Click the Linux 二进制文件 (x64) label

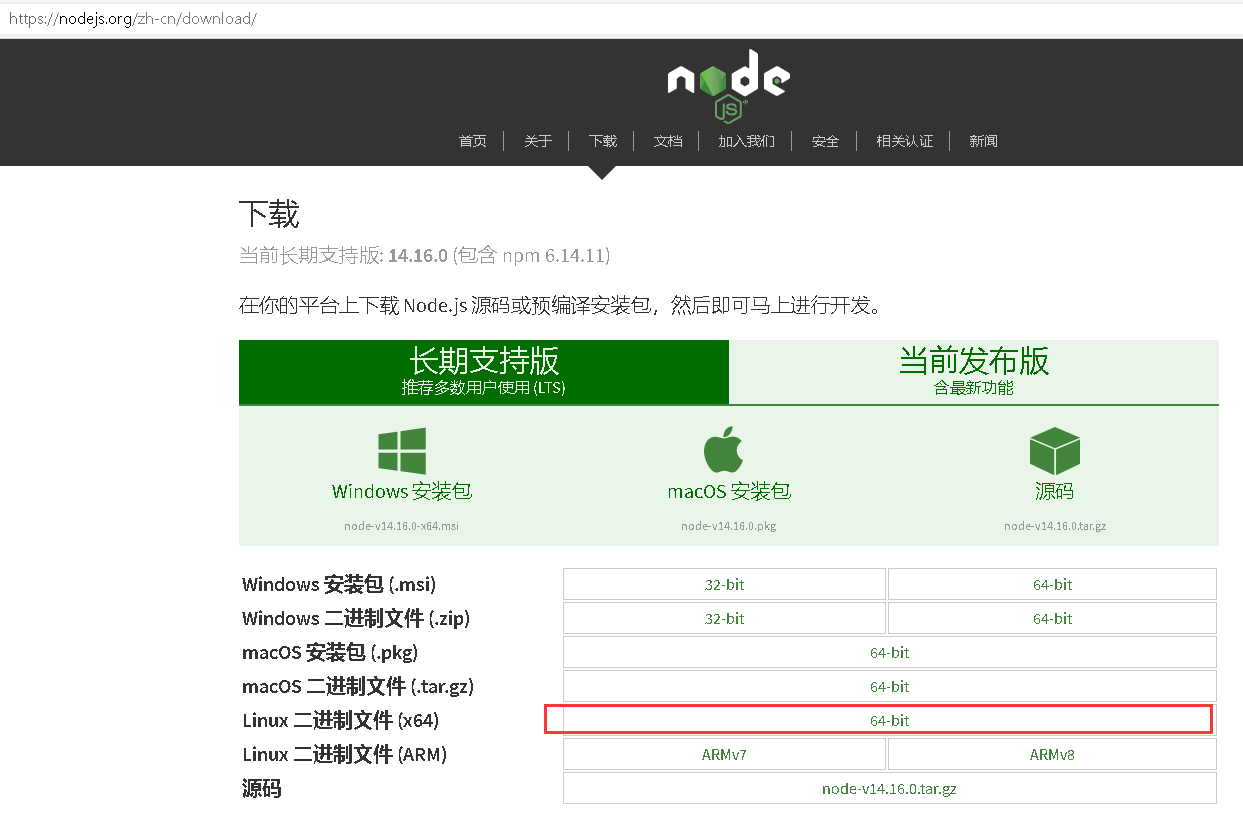tap(341, 720)
